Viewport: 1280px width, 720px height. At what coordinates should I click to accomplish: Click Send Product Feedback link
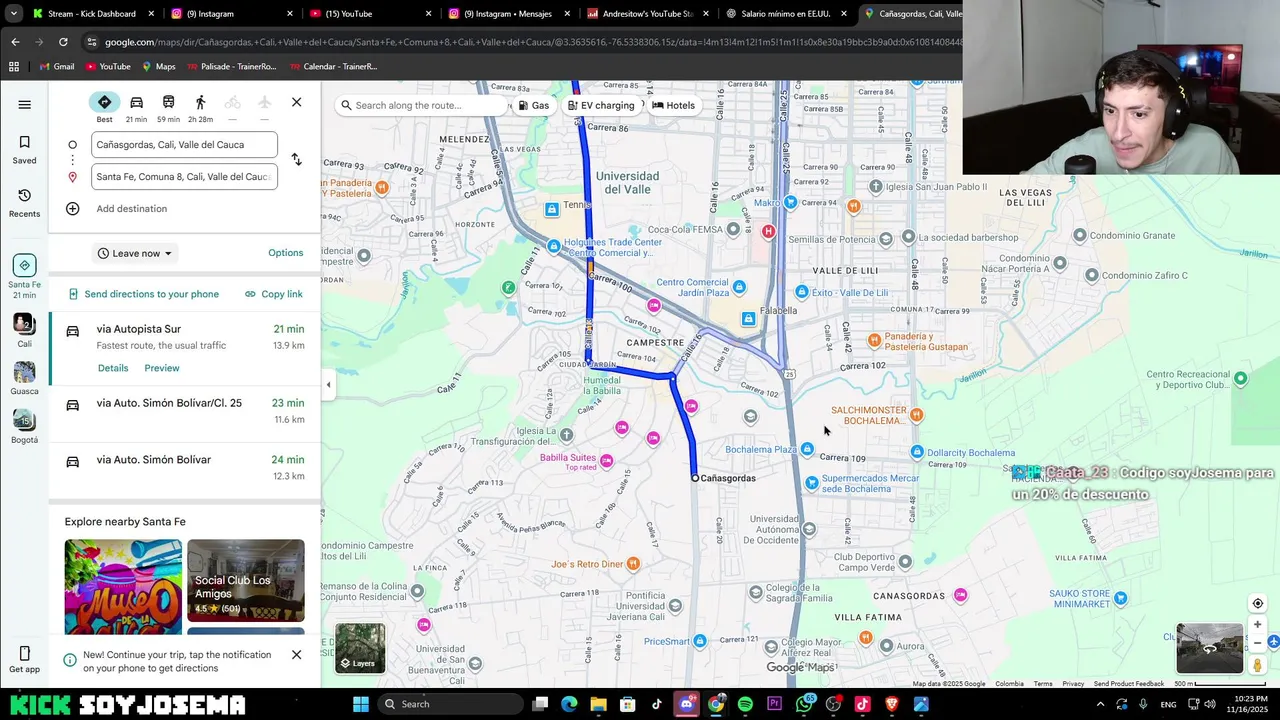click(x=1128, y=684)
